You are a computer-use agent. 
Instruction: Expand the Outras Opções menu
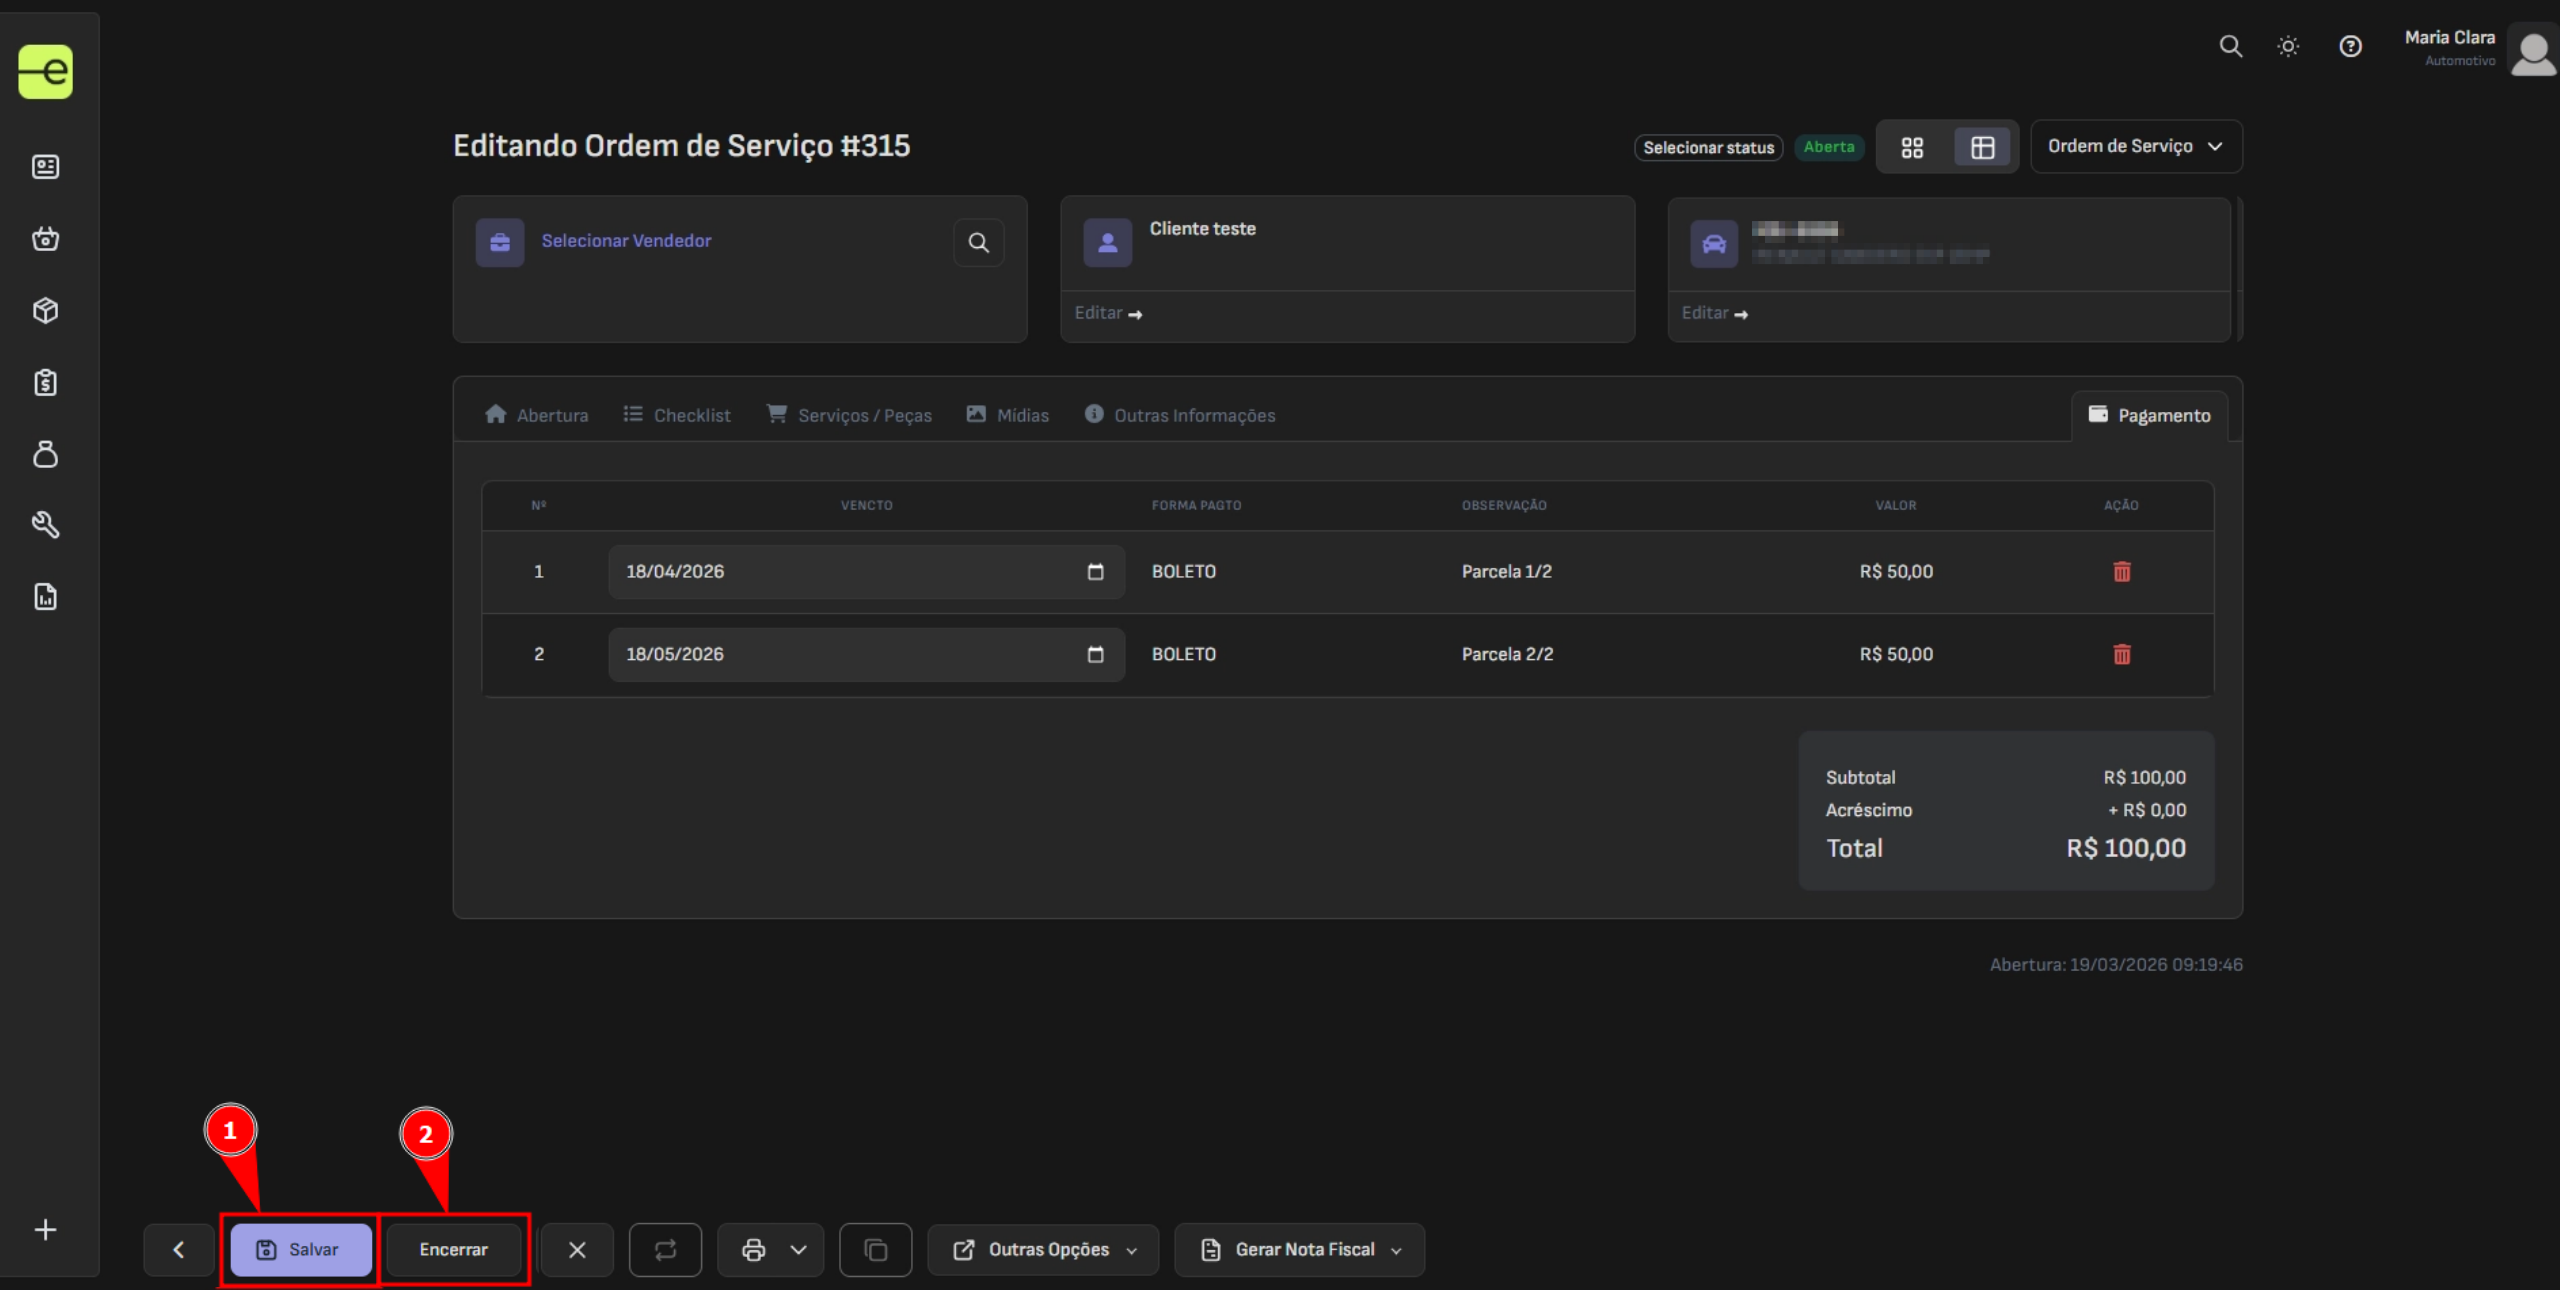coord(1044,1249)
